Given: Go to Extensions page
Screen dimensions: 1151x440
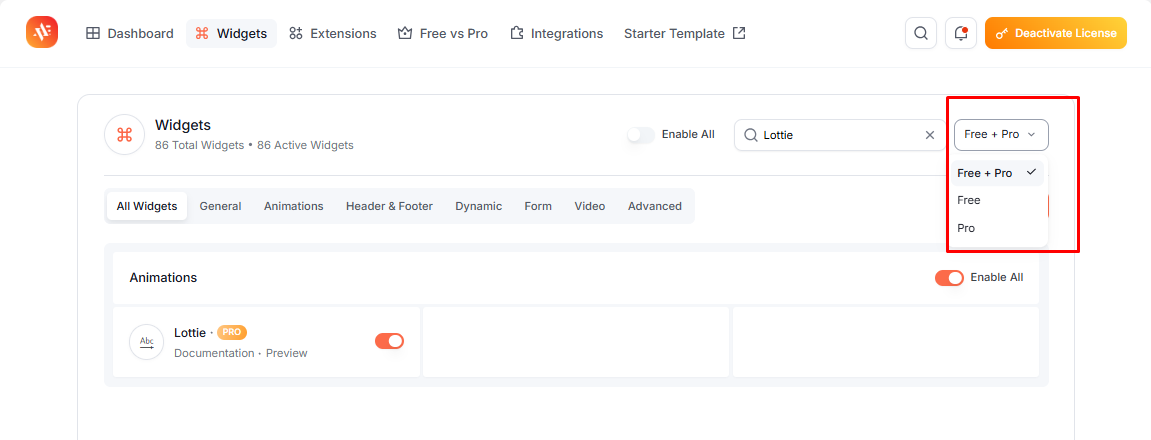Looking at the screenshot, I should click(x=333, y=34).
